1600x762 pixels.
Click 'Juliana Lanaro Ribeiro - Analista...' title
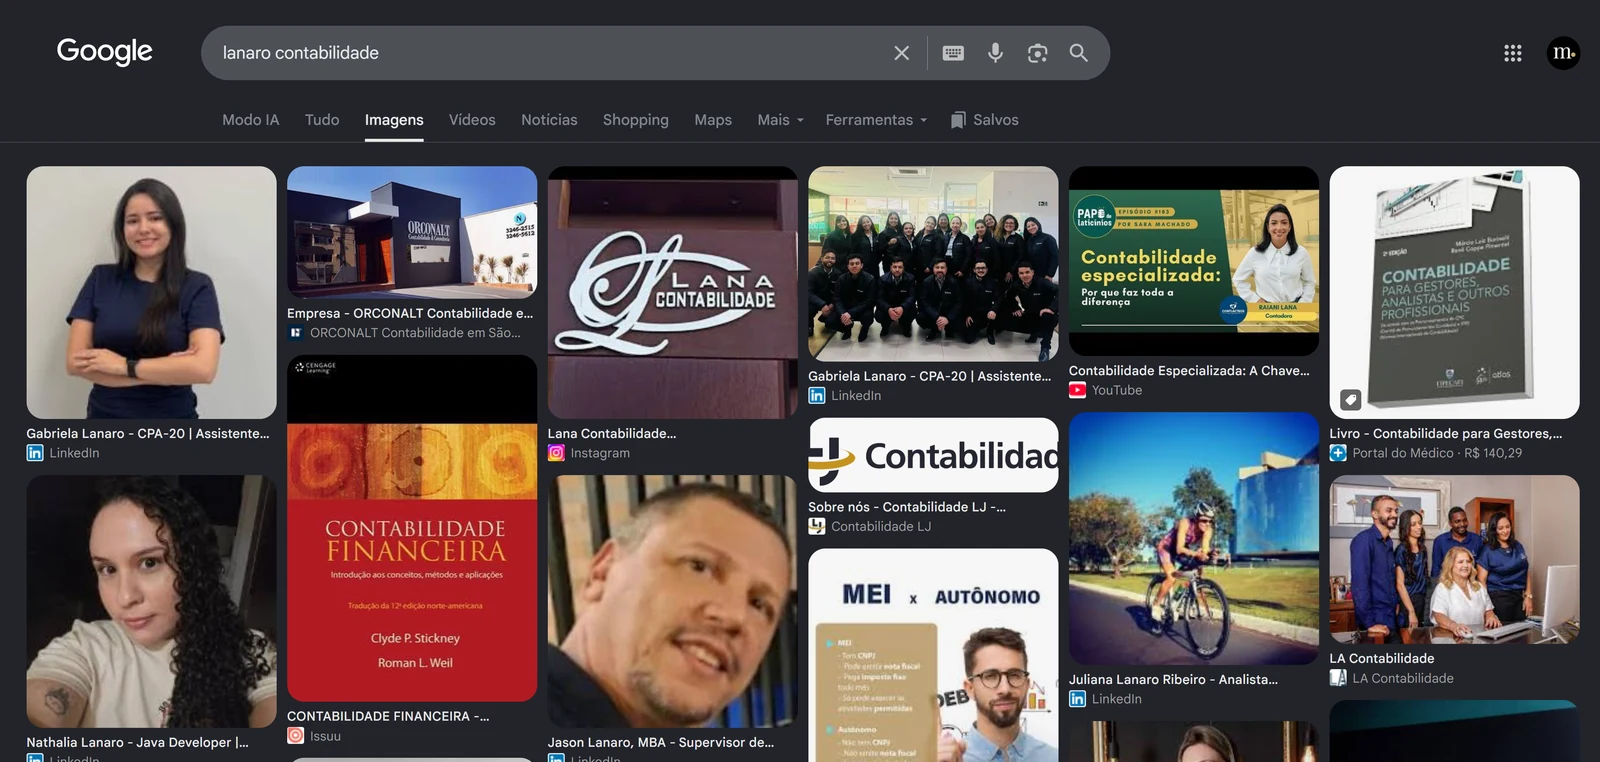(x=1173, y=679)
